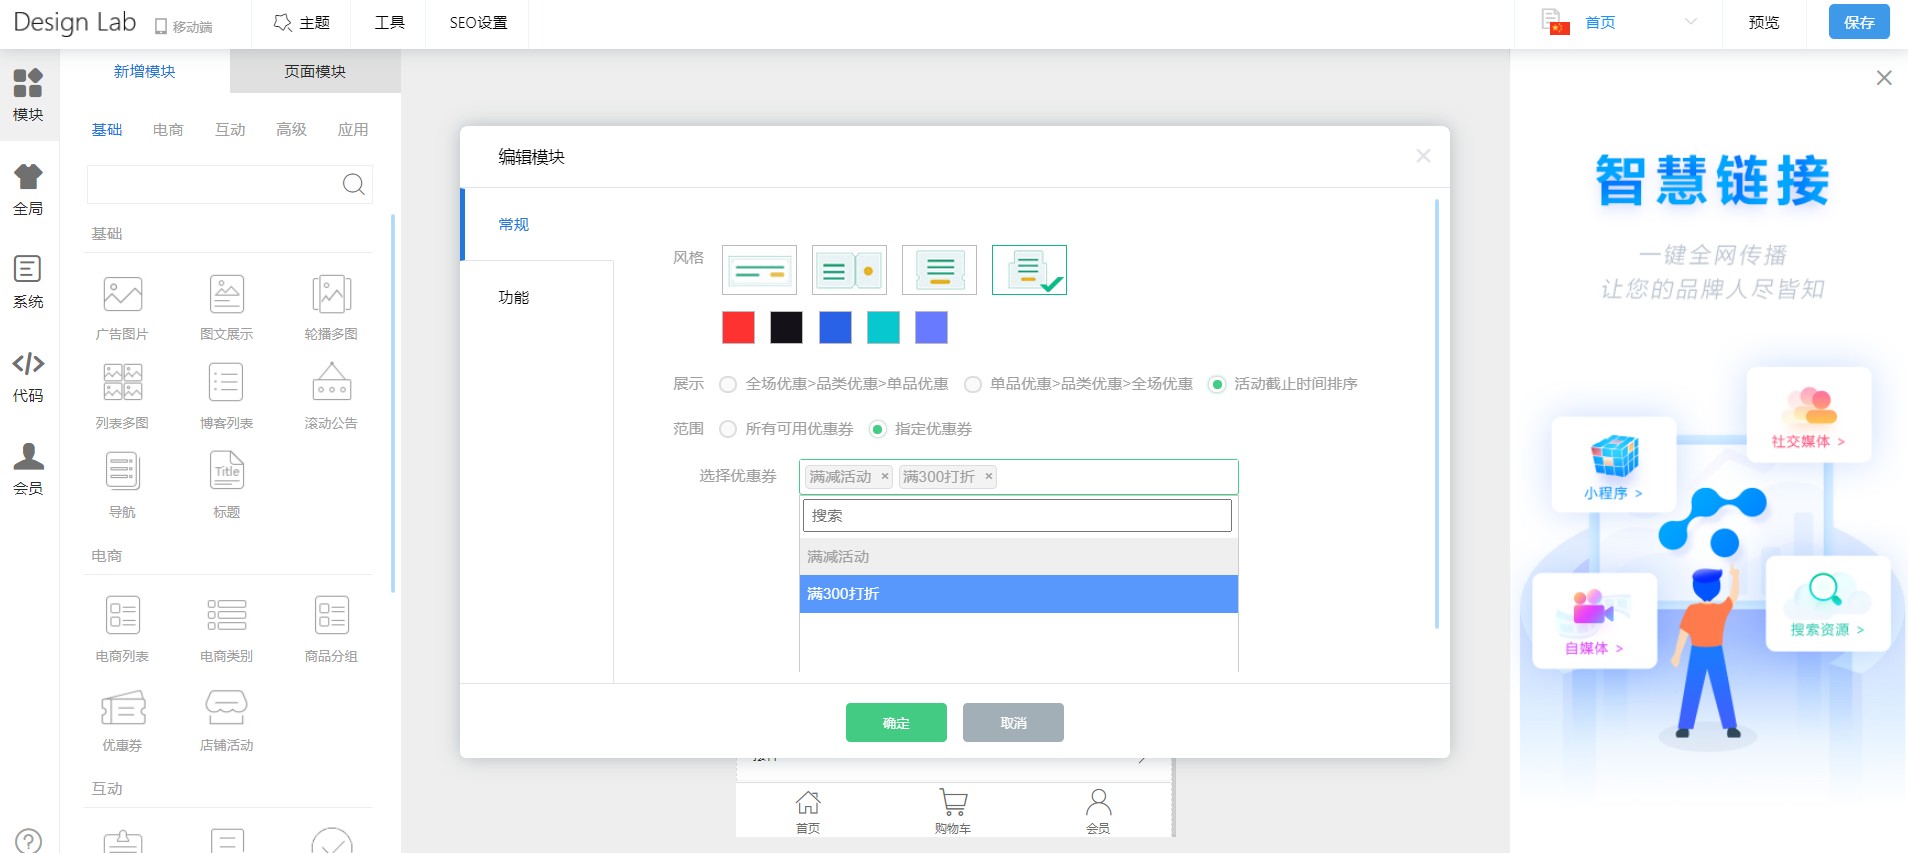The width and height of the screenshot is (1908, 853).
Task: Open the 基础 module category
Action: (107, 130)
